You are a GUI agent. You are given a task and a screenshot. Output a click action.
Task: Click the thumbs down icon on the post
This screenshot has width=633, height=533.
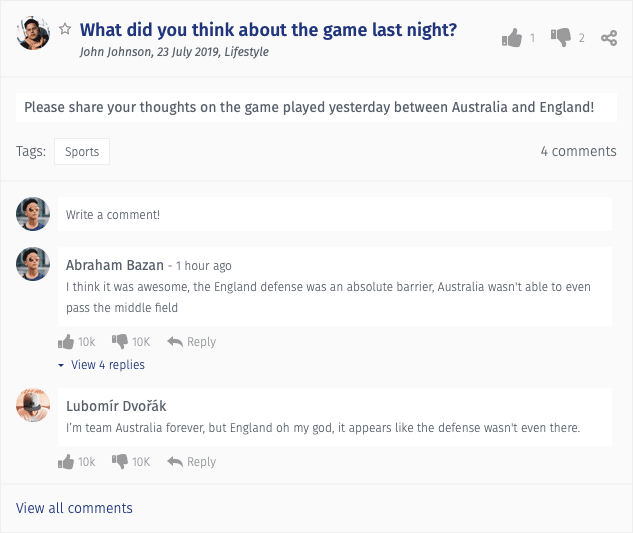pos(561,38)
